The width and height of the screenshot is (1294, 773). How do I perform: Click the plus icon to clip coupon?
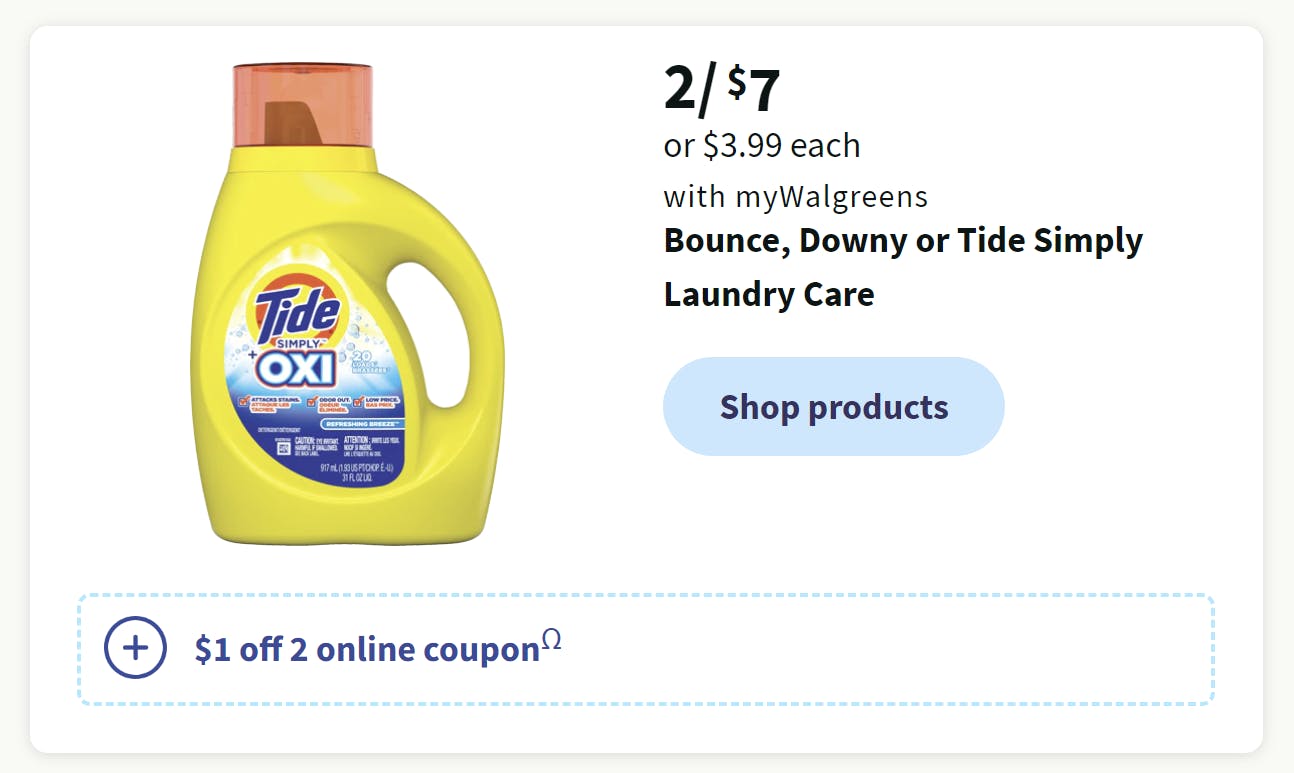point(135,648)
